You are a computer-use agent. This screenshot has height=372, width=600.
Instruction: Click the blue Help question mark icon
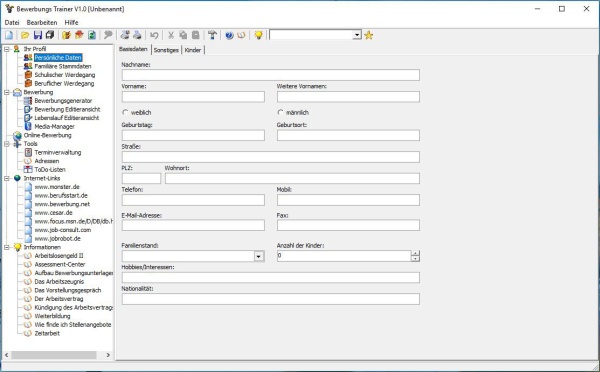click(229, 35)
